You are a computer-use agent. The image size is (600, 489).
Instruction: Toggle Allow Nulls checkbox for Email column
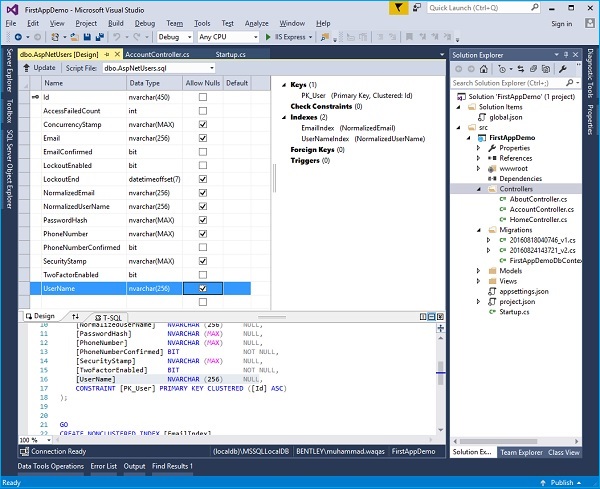tap(203, 138)
